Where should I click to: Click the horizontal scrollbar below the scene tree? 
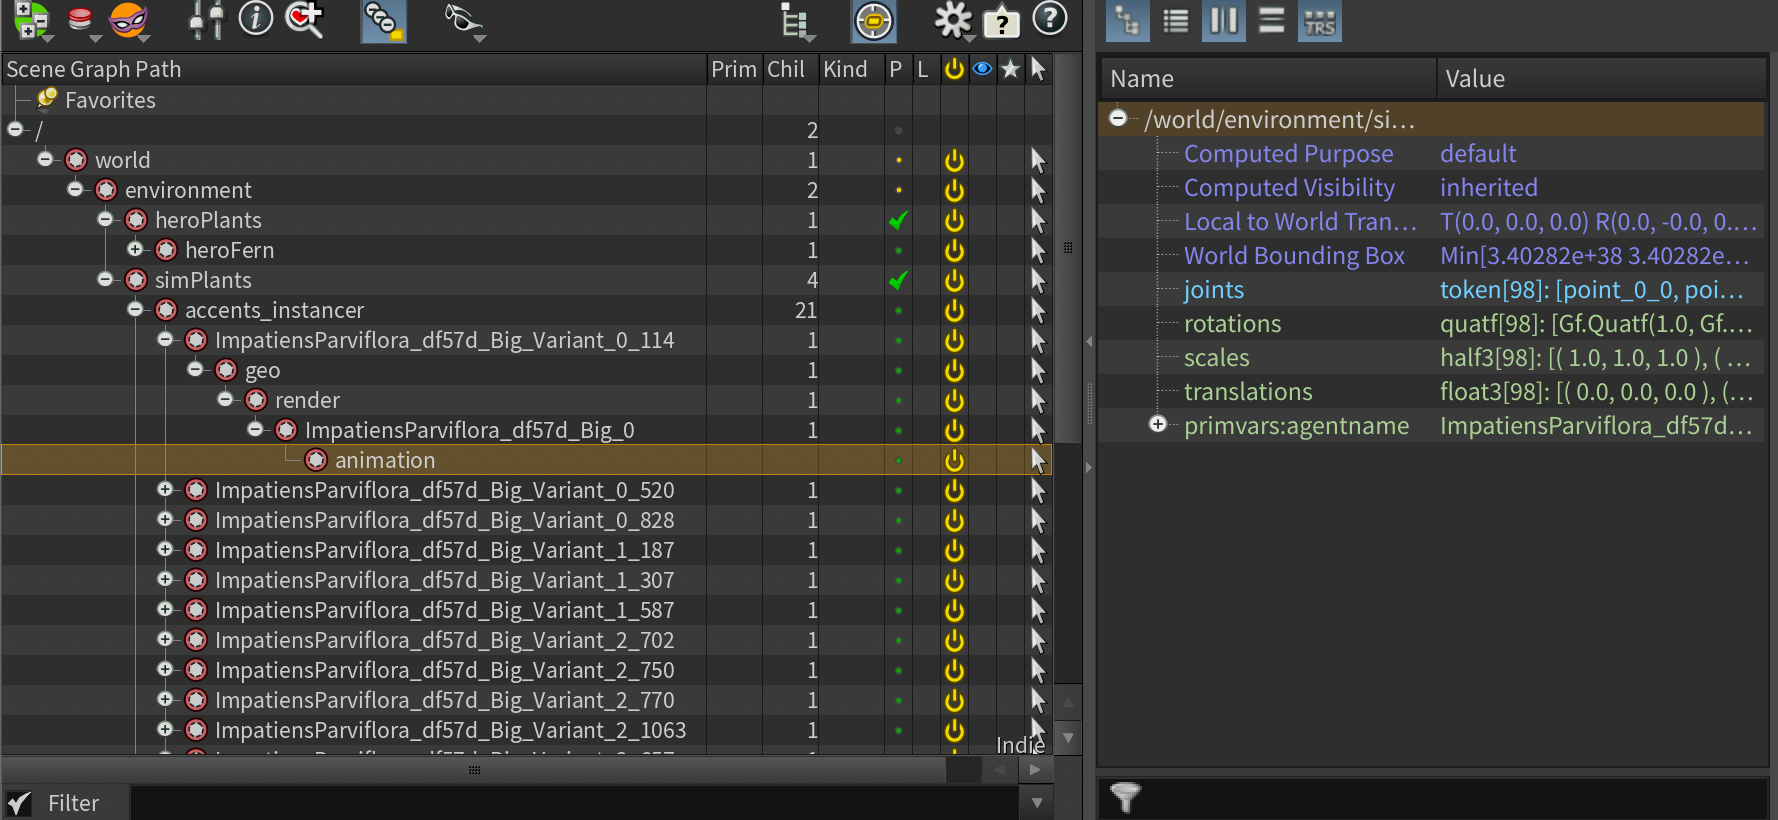(x=474, y=770)
